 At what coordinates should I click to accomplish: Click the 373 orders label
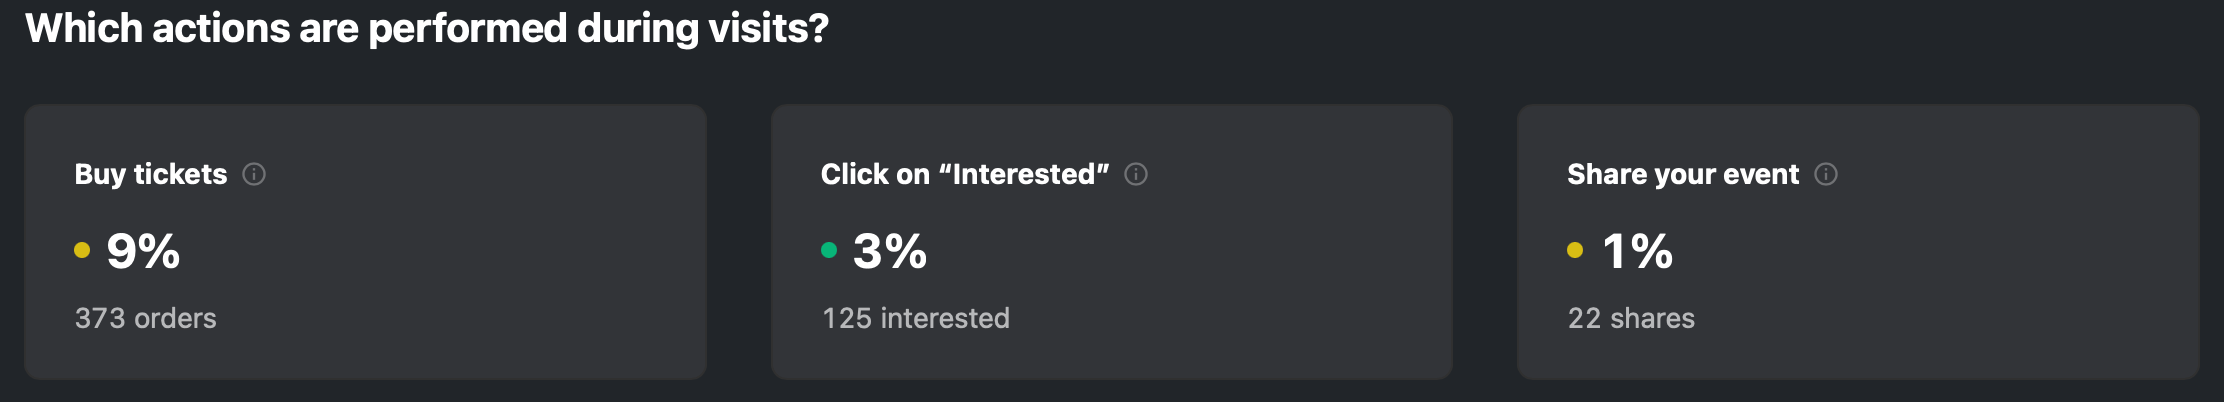146,318
